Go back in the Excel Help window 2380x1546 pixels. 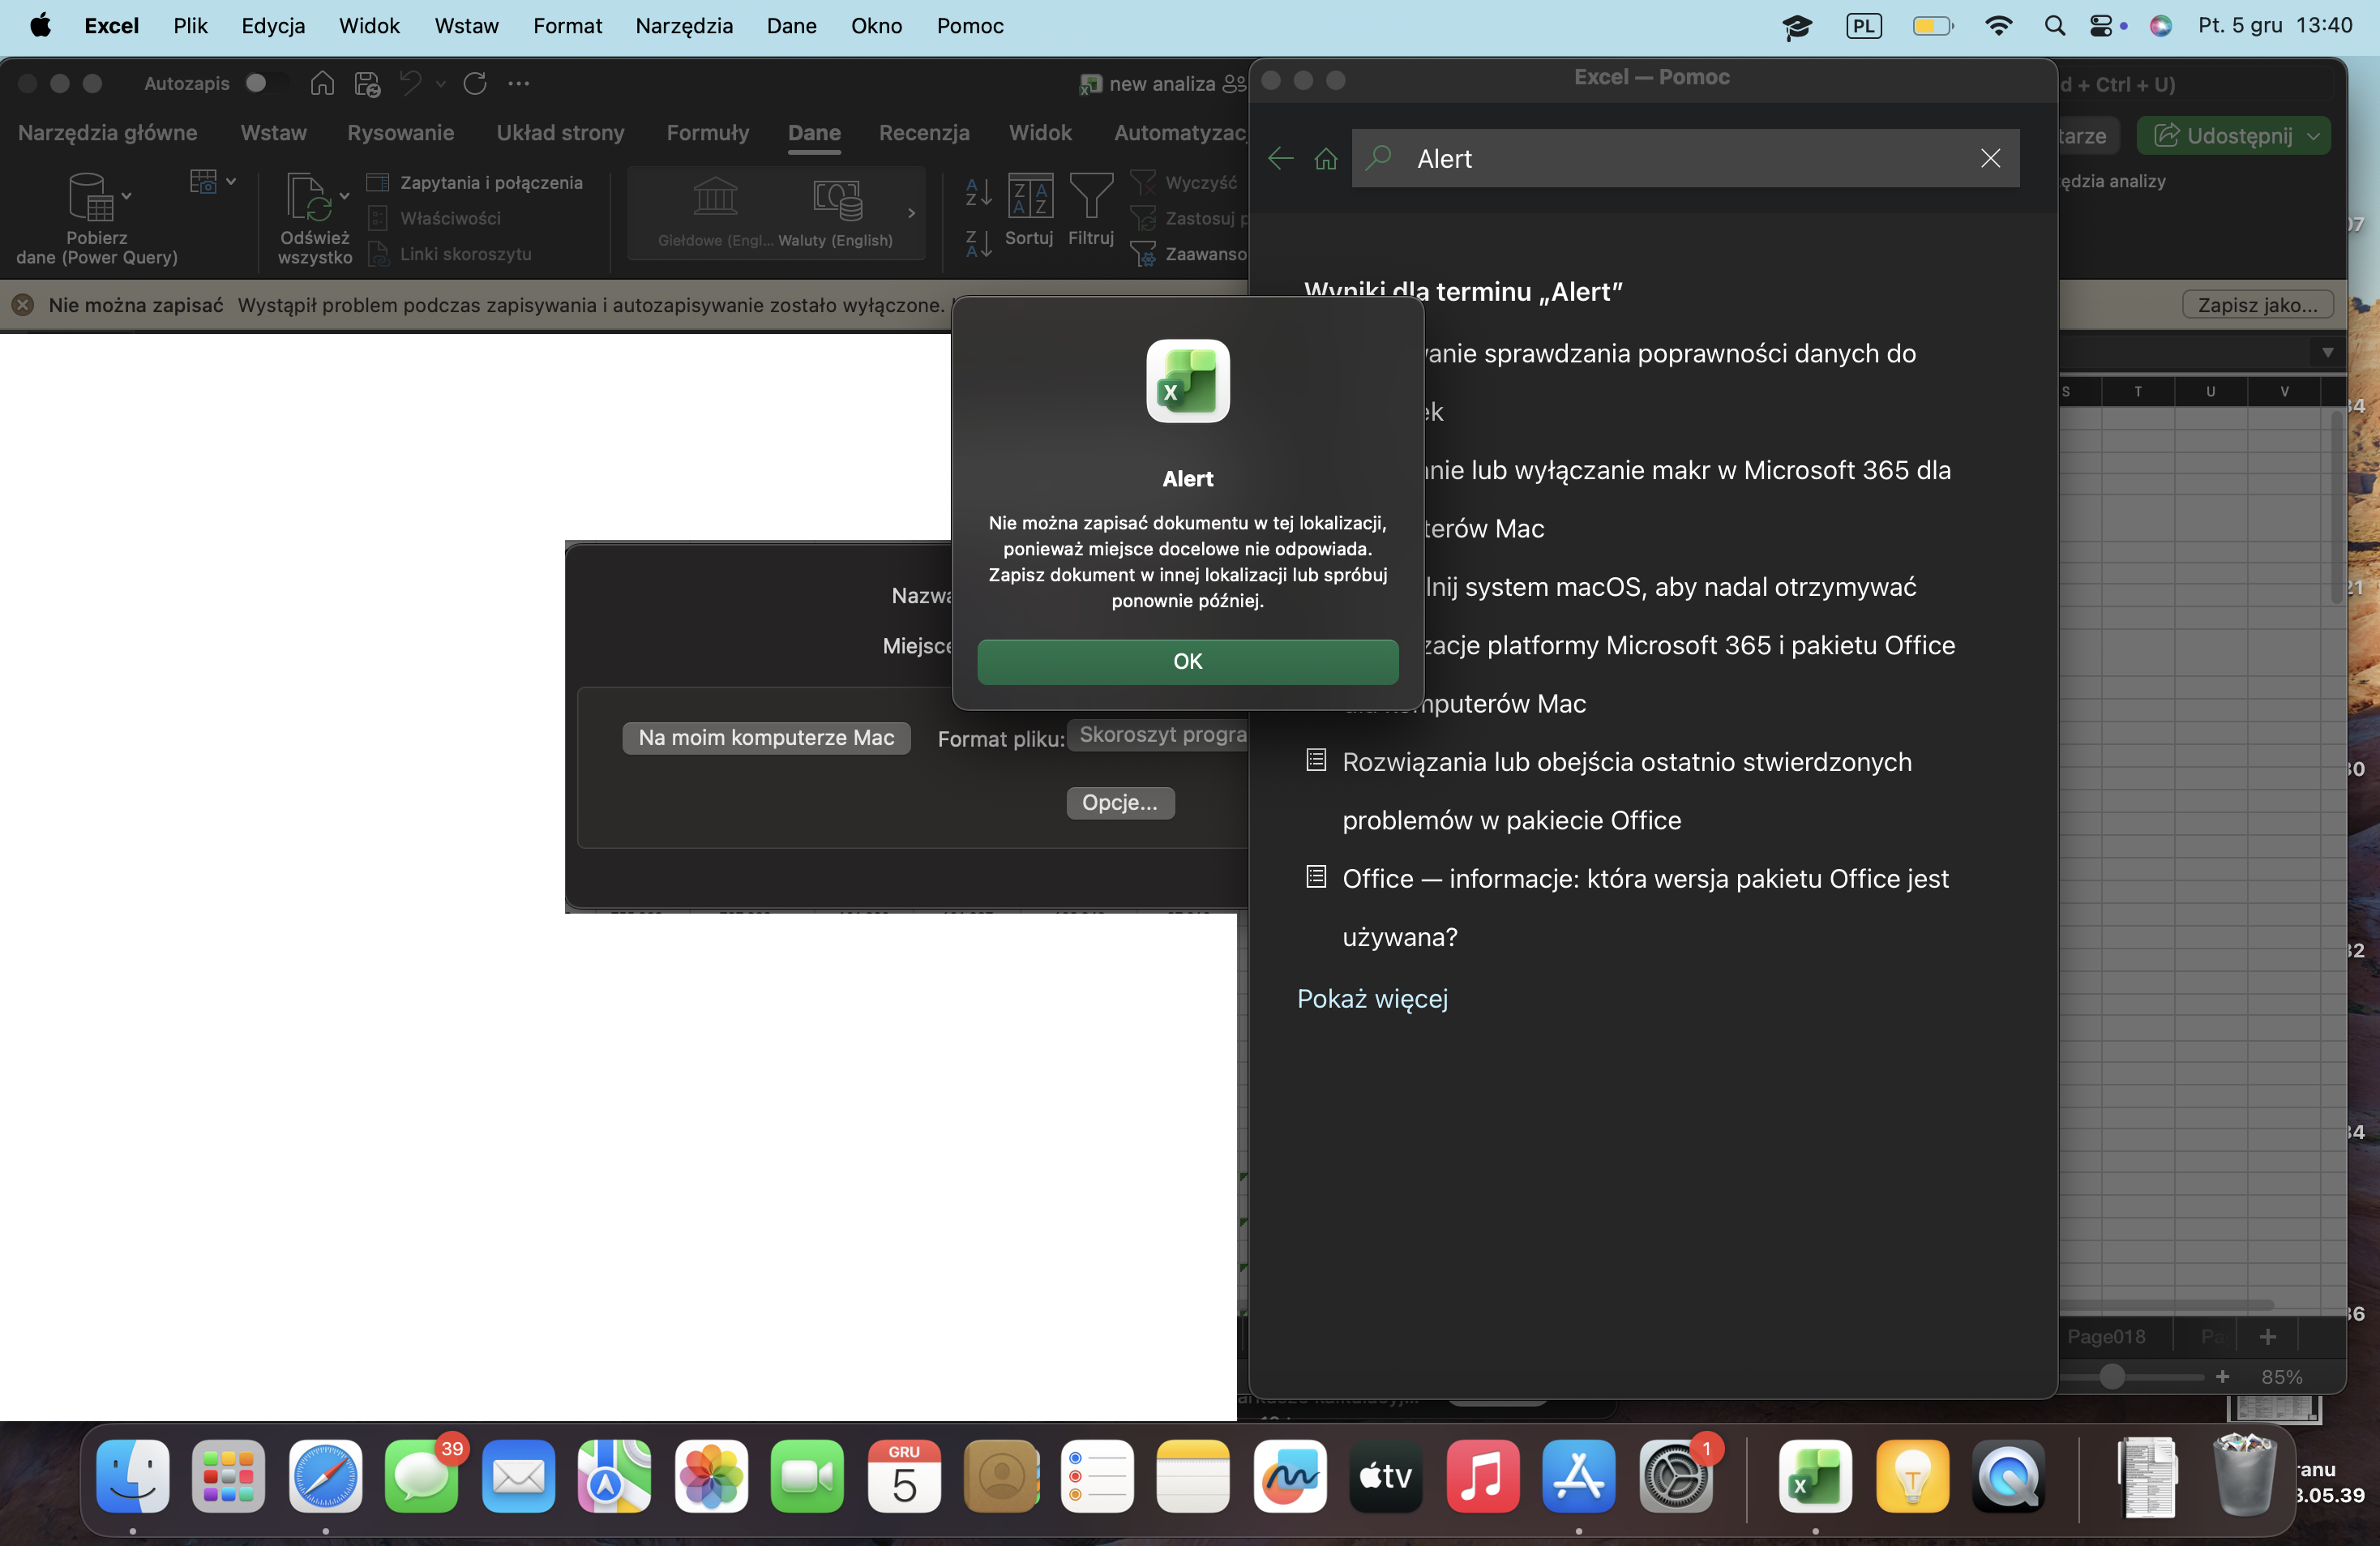pos(1280,158)
